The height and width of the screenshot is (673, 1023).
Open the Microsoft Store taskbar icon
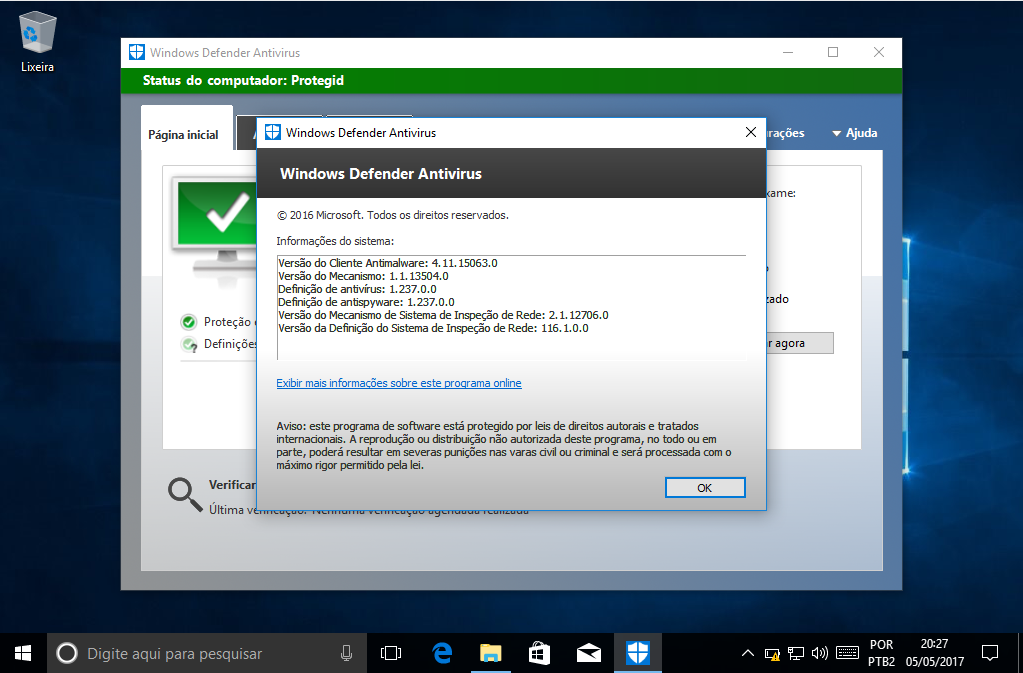(x=540, y=653)
